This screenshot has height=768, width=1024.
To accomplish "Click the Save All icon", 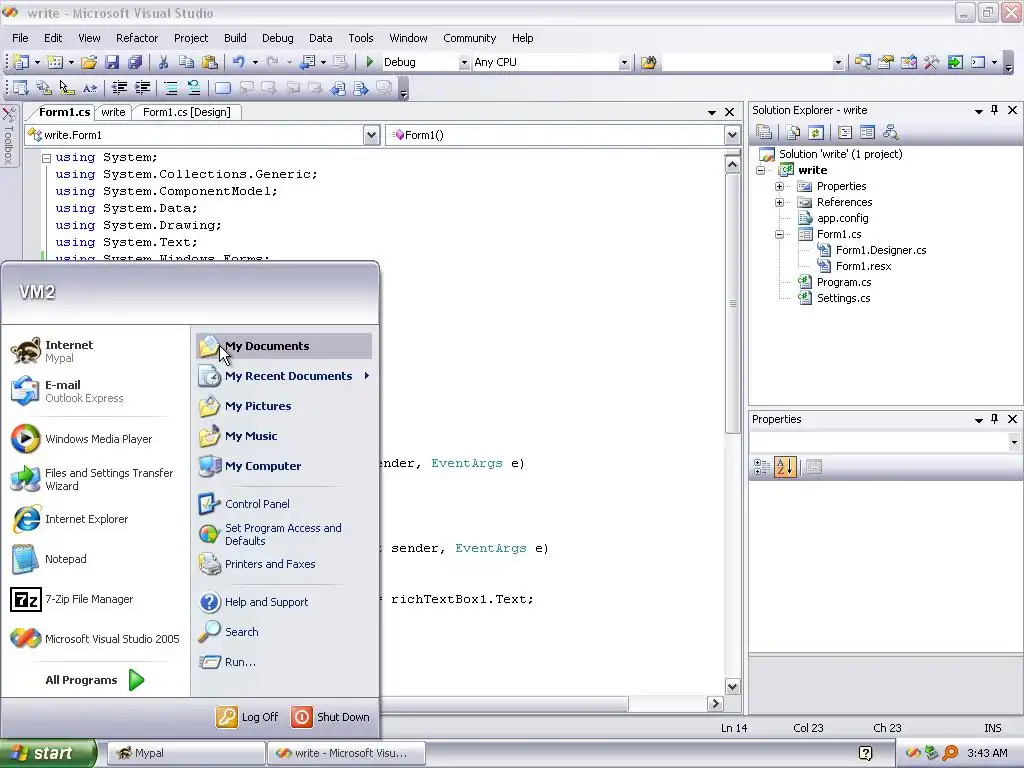I will point(135,62).
